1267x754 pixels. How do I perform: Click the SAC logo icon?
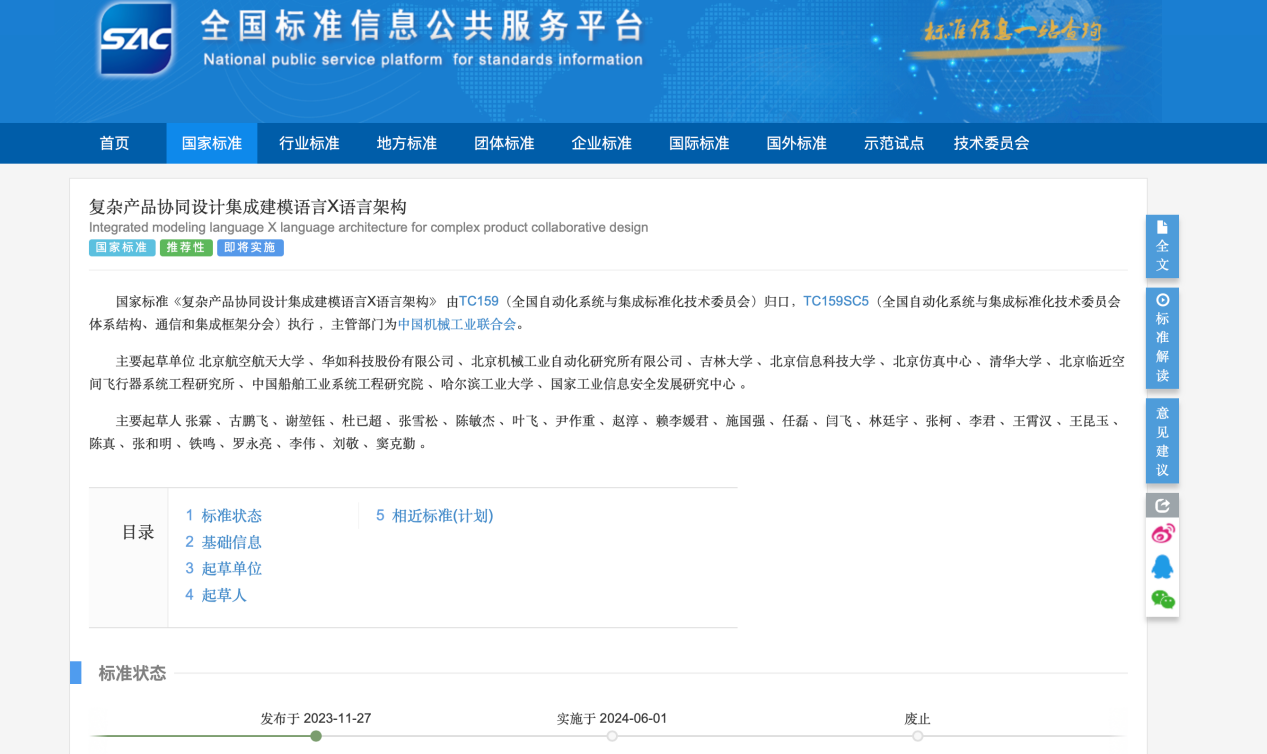click(136, 40)
